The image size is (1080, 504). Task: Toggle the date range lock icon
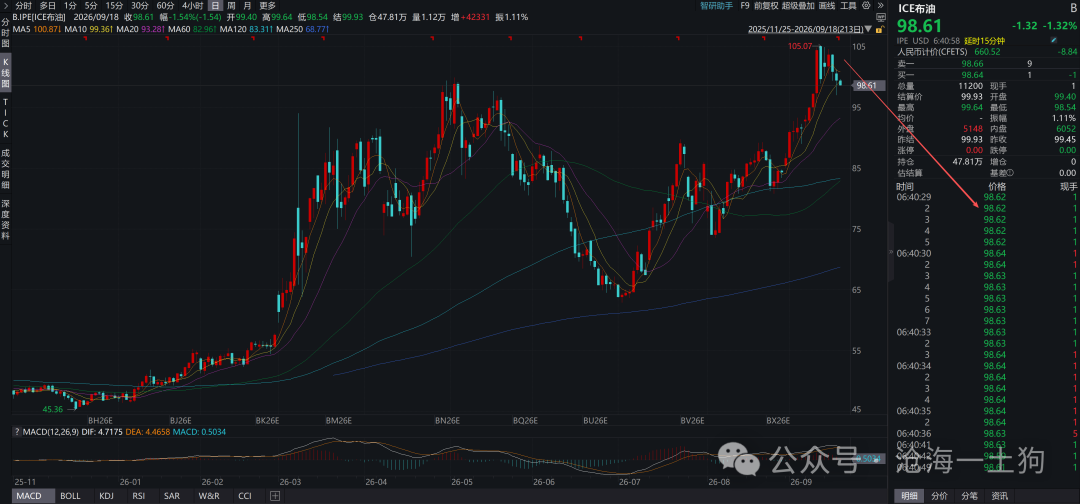[x=880, y=29]
